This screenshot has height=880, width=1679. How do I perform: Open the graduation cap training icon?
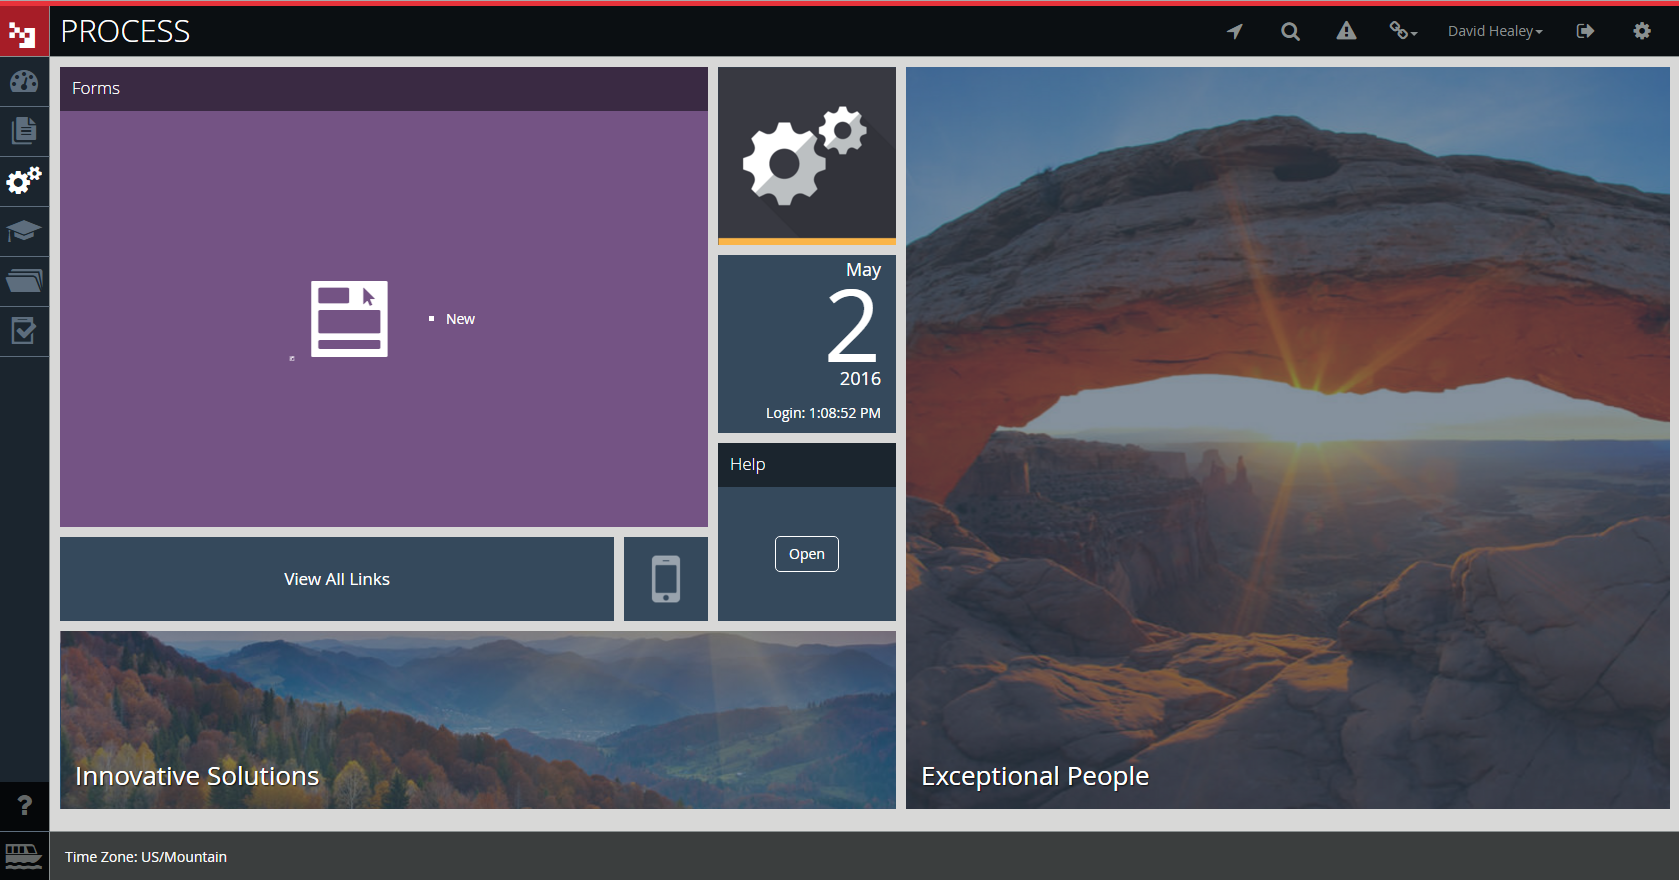(x=24, y=231)
